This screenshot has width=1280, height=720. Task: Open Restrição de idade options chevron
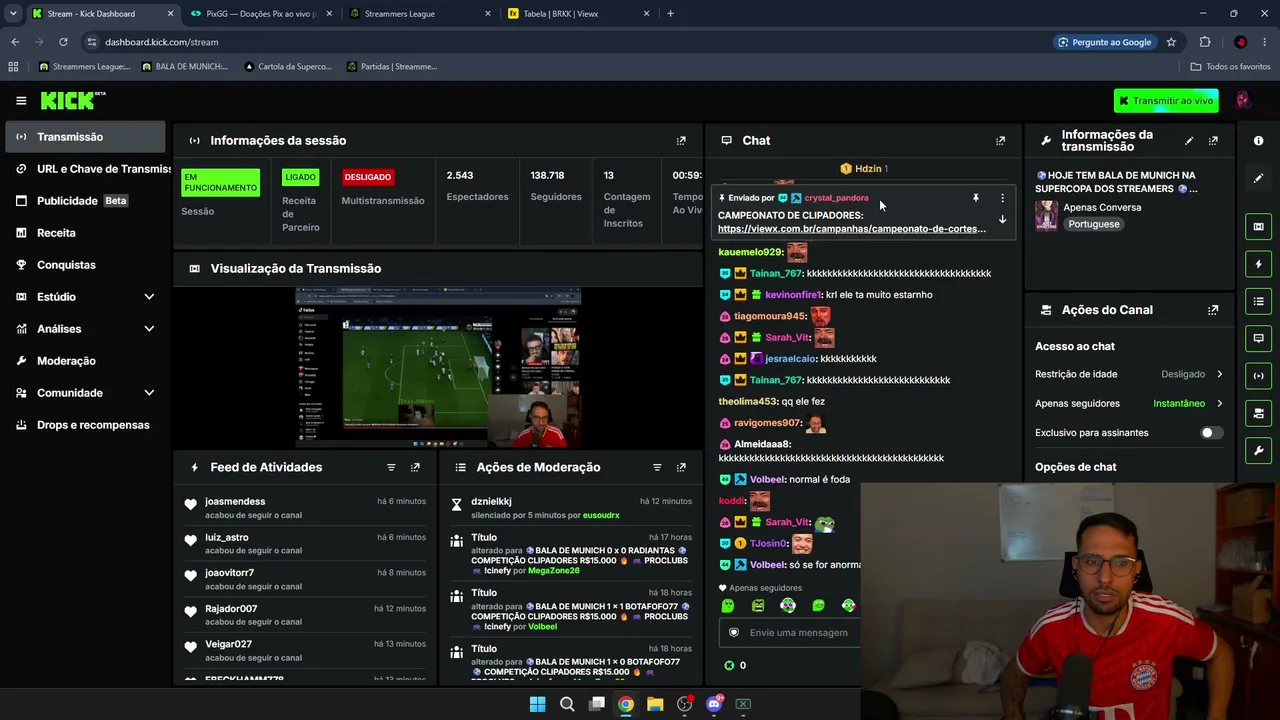tap(1219, 374)
